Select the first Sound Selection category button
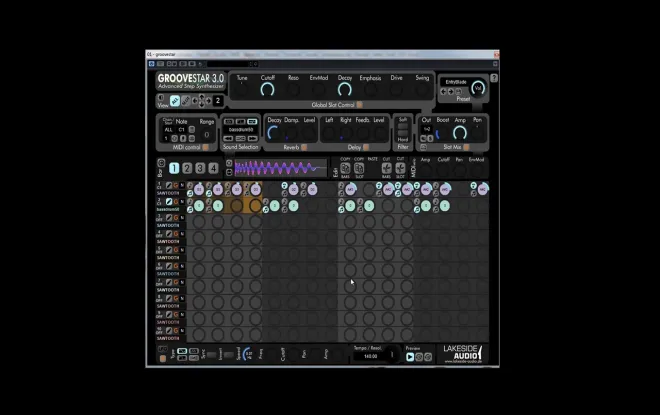This screenshot has width=660, height=415. coord(229,122)
